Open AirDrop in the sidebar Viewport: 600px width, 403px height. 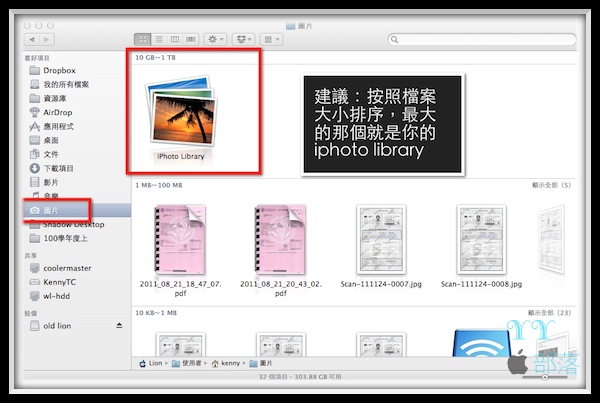pyautogui.click(x=51, y=112)
